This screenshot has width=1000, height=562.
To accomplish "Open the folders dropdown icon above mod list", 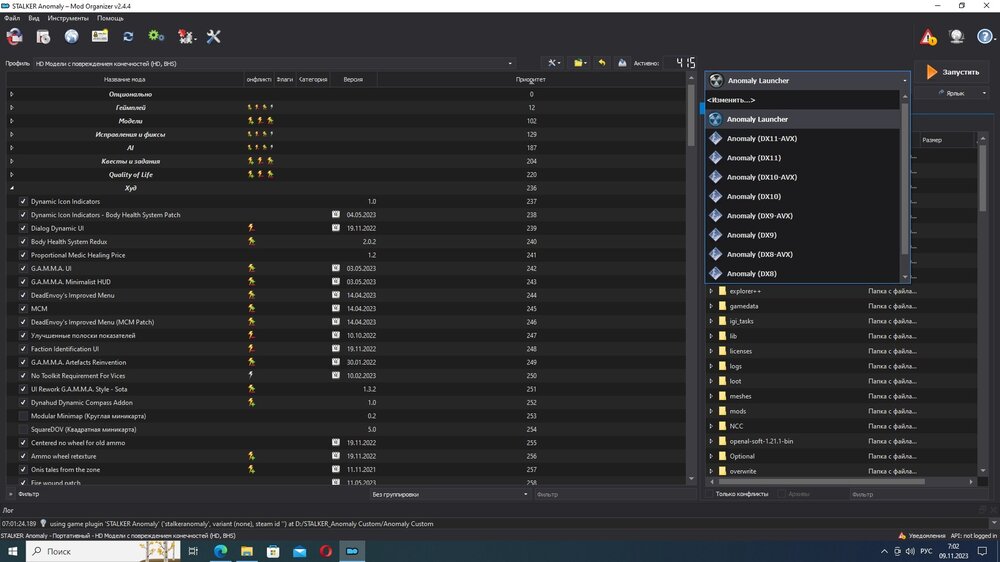I will coord(579,63).
